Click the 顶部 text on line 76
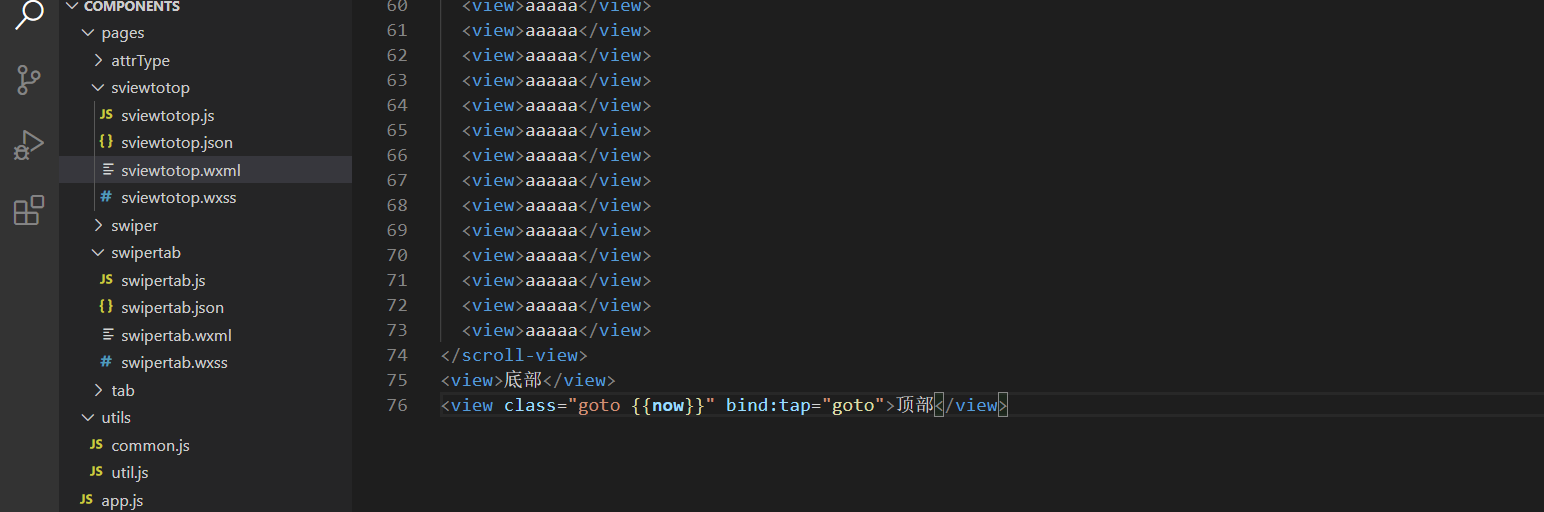Viewport: 1544px width, 512px height. point(916,405)
